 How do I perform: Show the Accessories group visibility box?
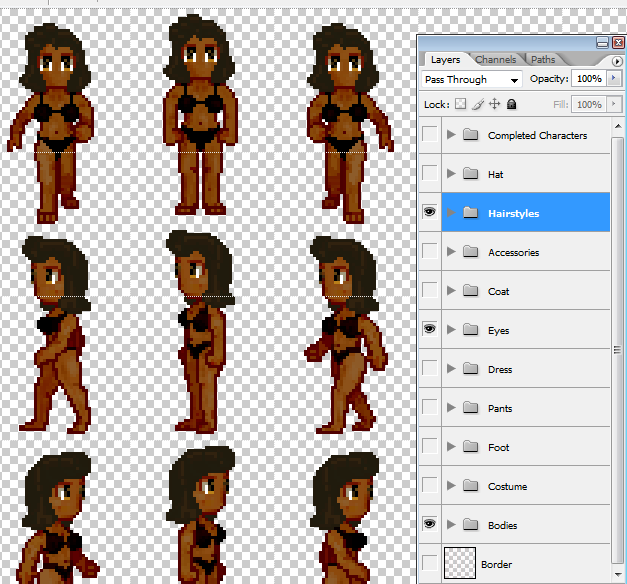(430, 251)
